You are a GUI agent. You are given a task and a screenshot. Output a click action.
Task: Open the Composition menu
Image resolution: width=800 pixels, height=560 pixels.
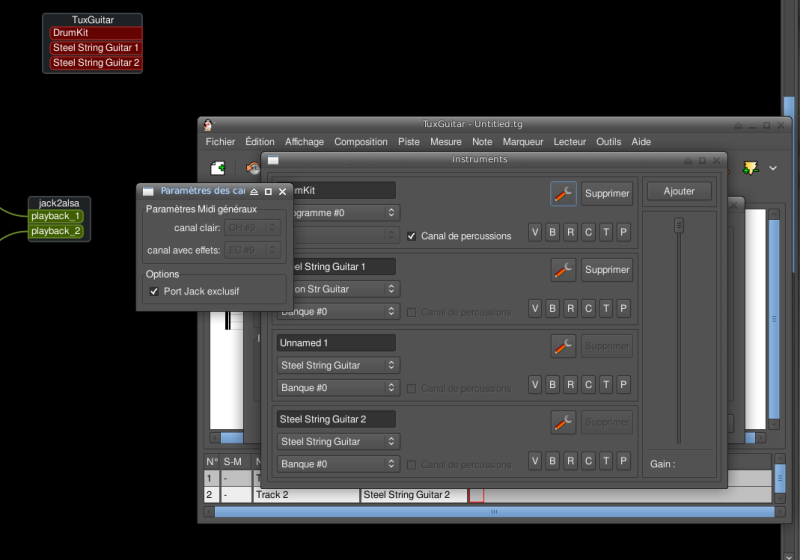(361, 142)
